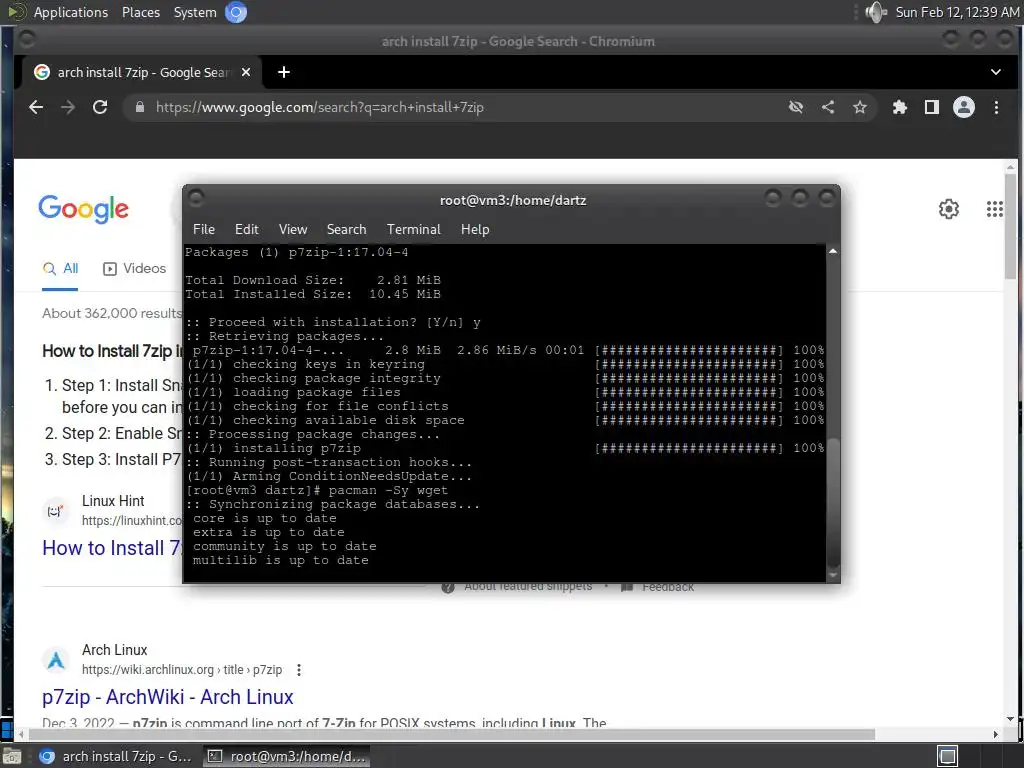Click the Arch Linux wiki URL breadcrumb text
This screenshot has height=768, width=1024.
coord(182,670)
